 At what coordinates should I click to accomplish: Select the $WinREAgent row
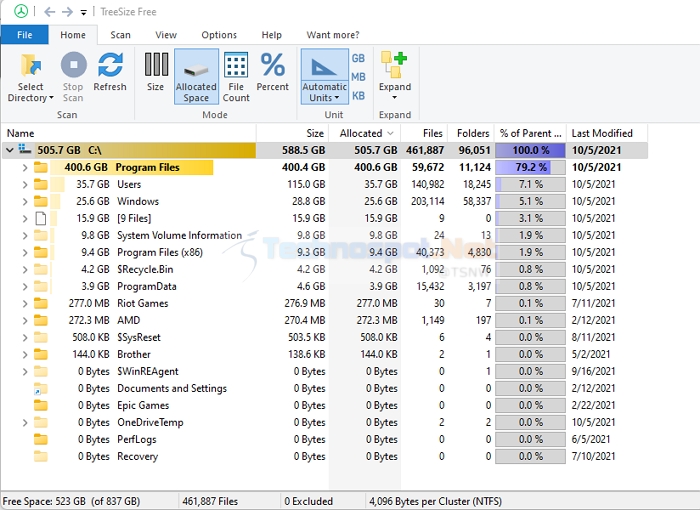(x=325, y=372)
